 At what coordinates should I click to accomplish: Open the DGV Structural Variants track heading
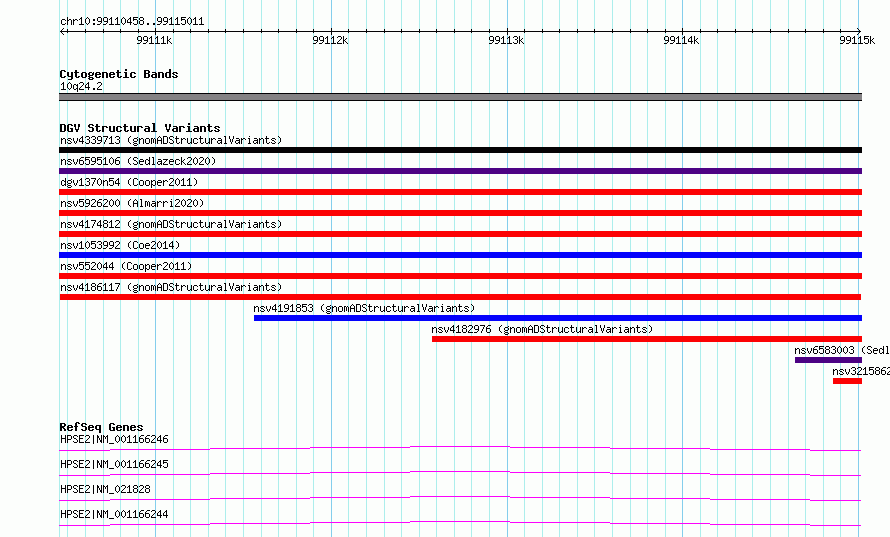(140, 128)
